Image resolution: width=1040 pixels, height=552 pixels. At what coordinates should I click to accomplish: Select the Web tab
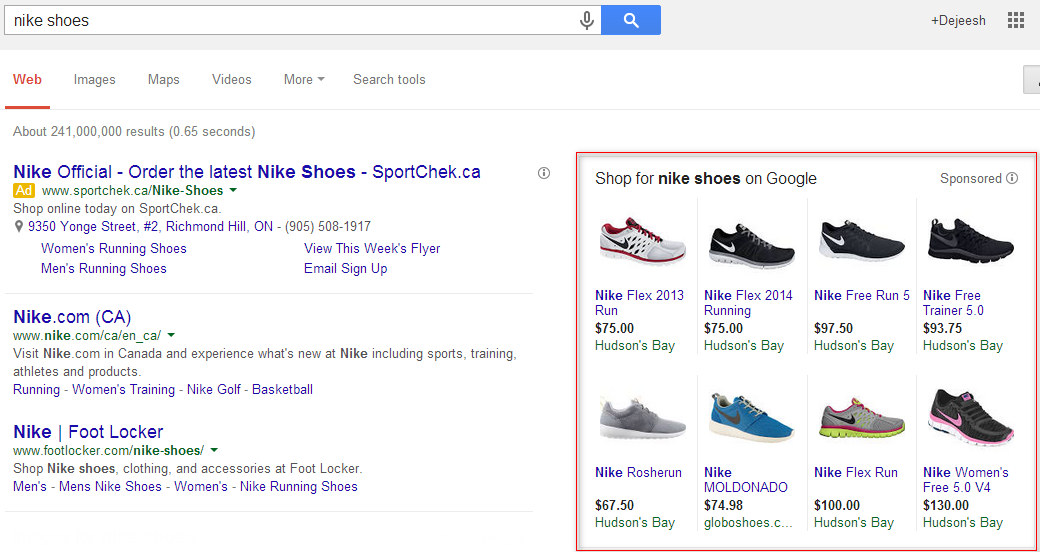point(27,80)
